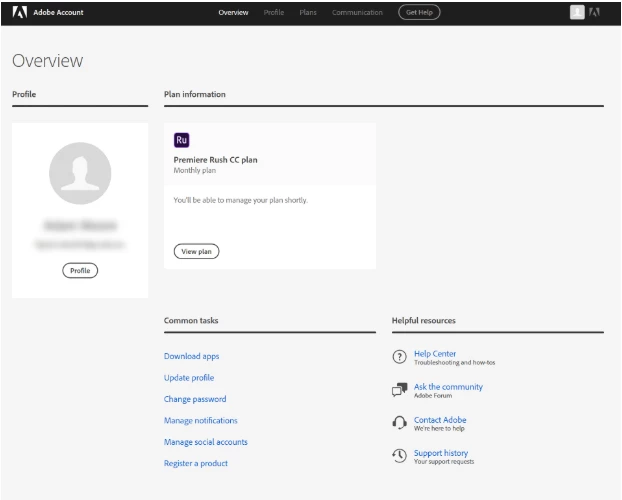Viewport: 622px width, 500px height.
Task: Click the Overview page heading
Action: 48,61
